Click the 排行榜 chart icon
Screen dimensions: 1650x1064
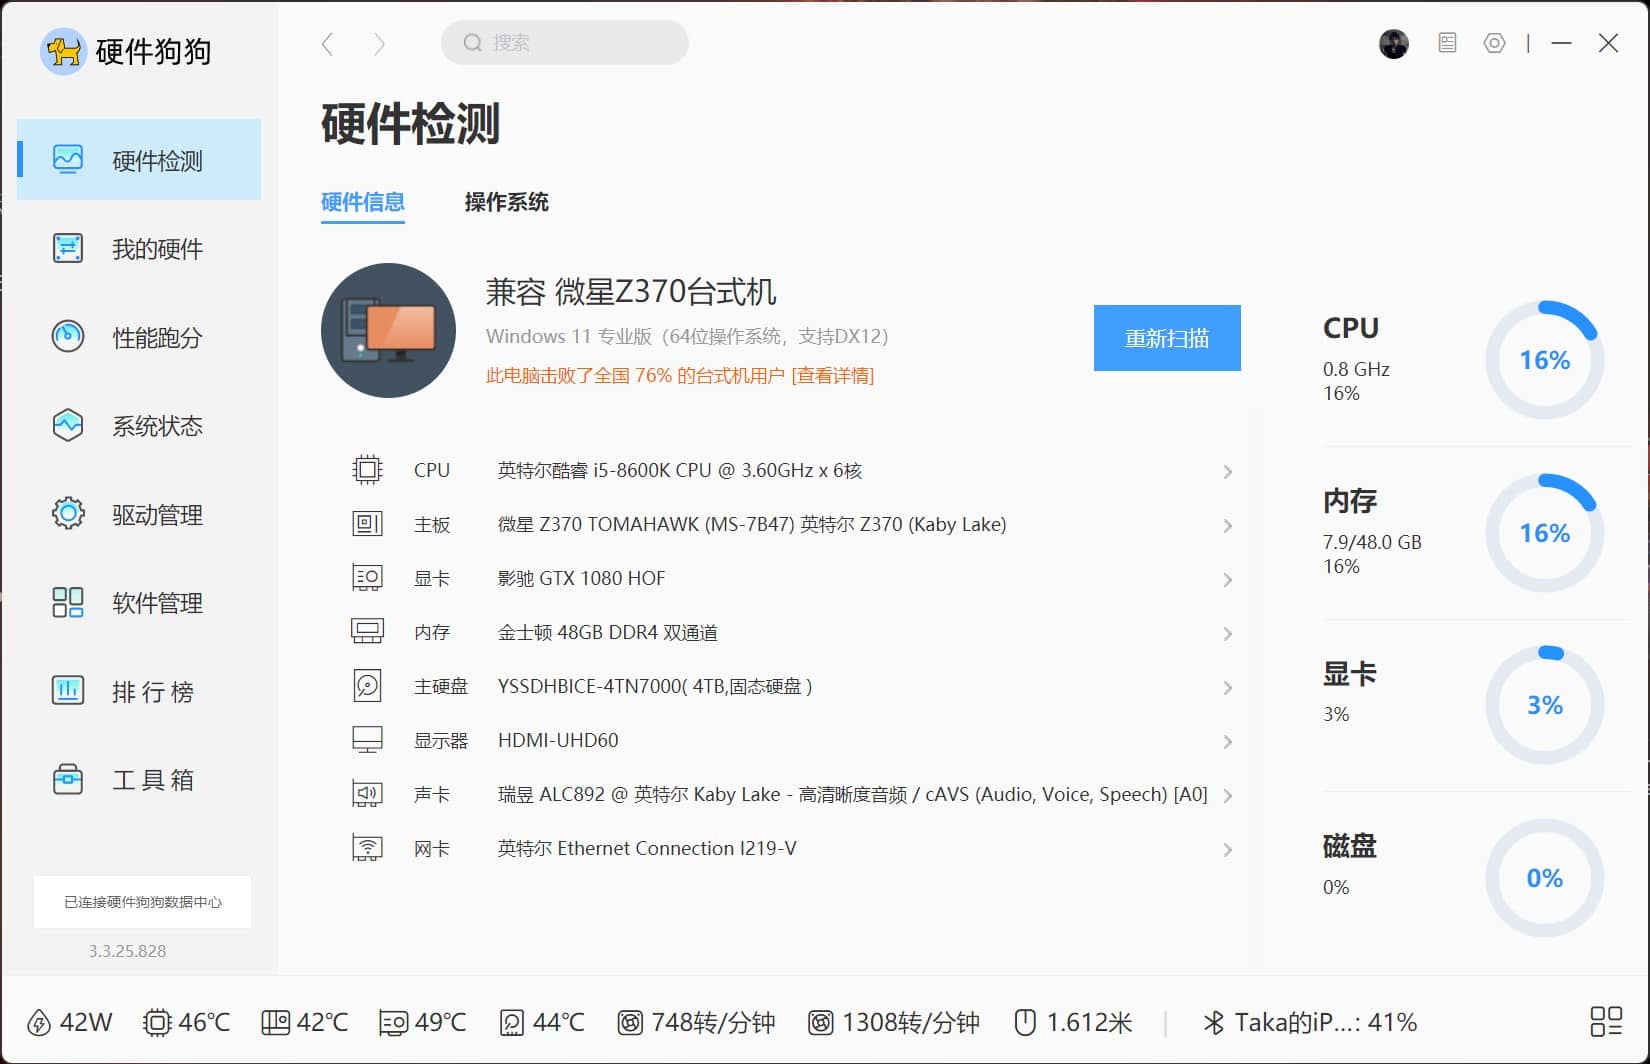click(x=68, y=691)
